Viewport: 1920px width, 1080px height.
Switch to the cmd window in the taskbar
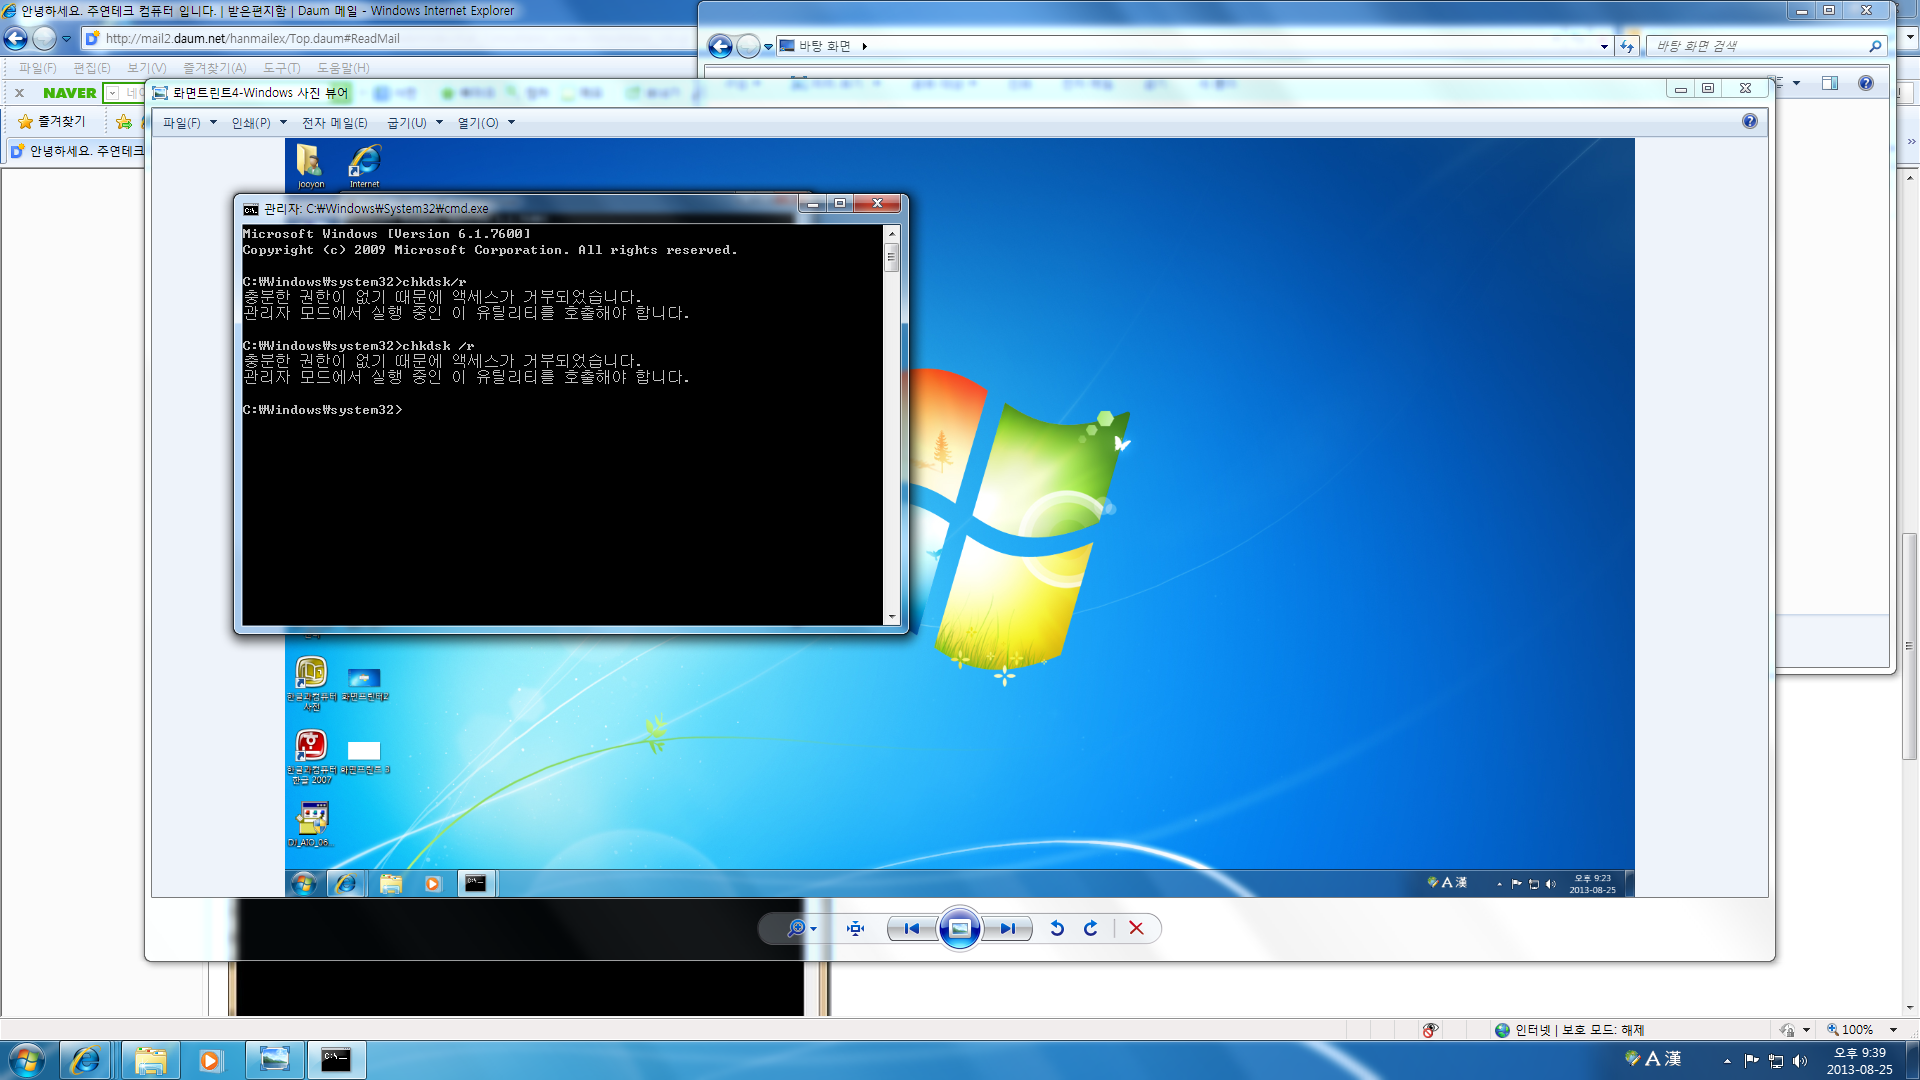click(x=336, y=1060)
